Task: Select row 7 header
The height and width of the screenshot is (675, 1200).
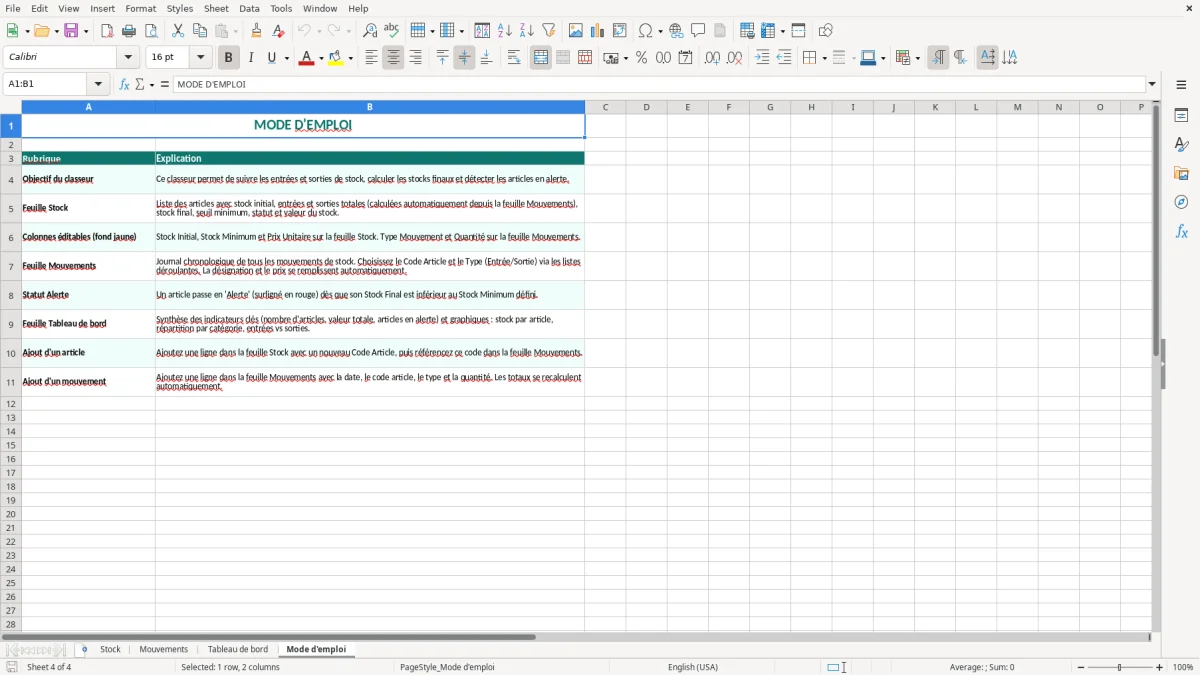Action: [x=11, y=266]
